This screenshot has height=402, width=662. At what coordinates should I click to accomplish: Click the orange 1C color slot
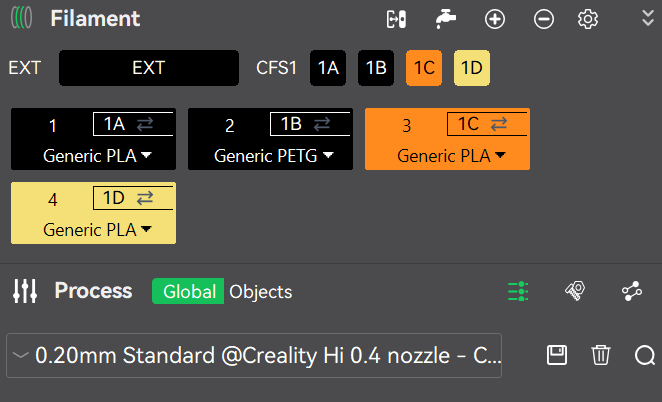click(x=424, y=68)
